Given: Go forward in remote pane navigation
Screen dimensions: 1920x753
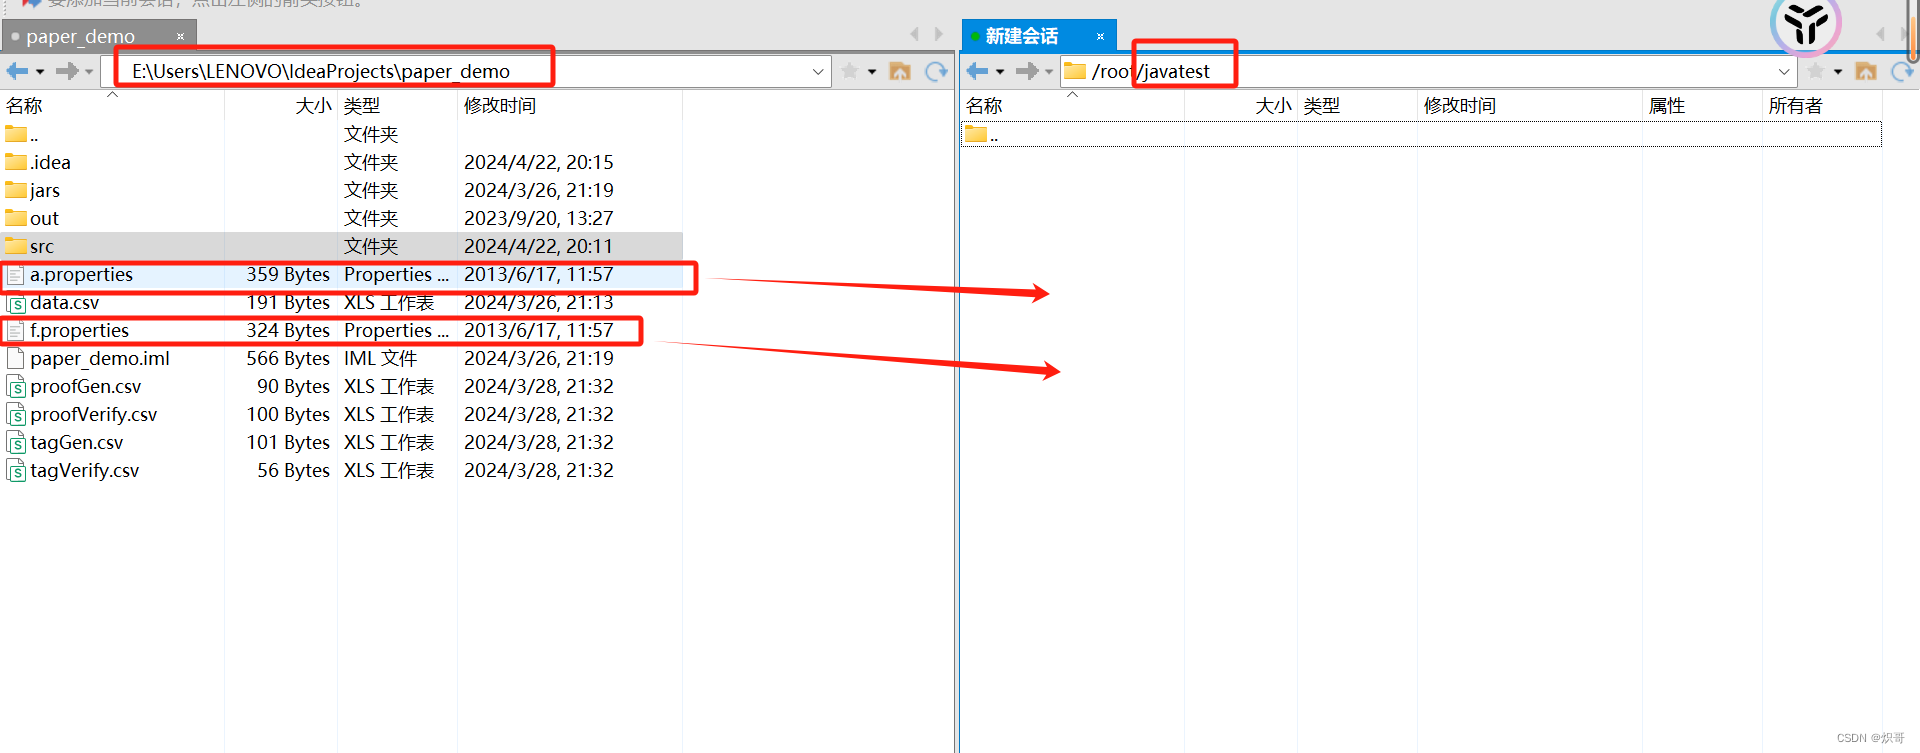Looking at the screenshot, I should [x=1027, y=71].
